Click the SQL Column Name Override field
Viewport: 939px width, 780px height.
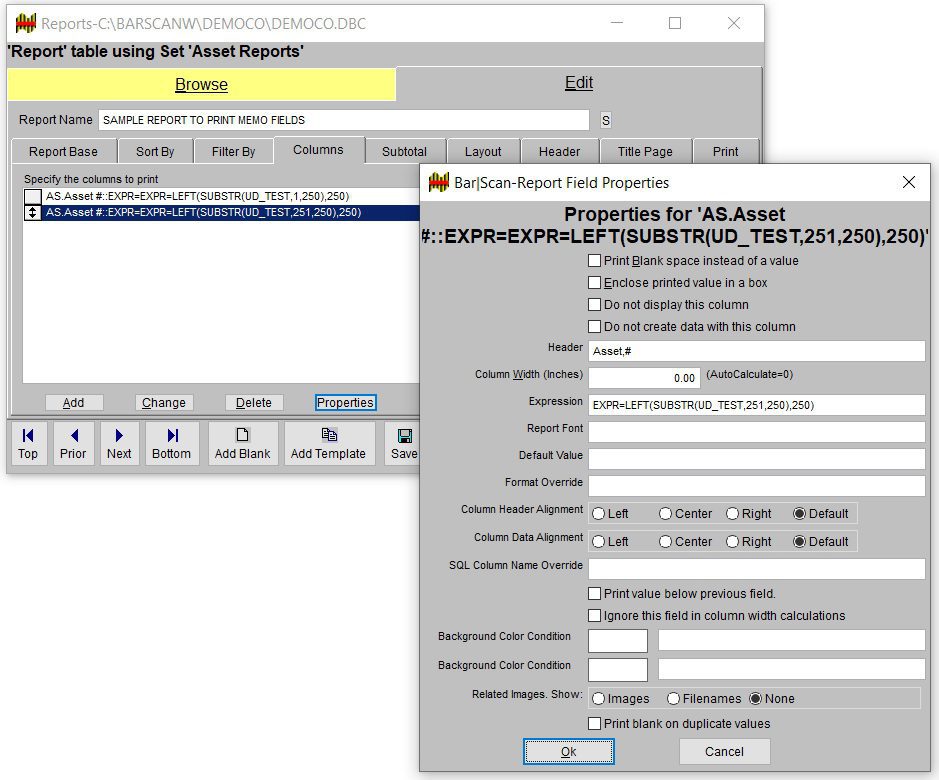[x=757, y=569]
